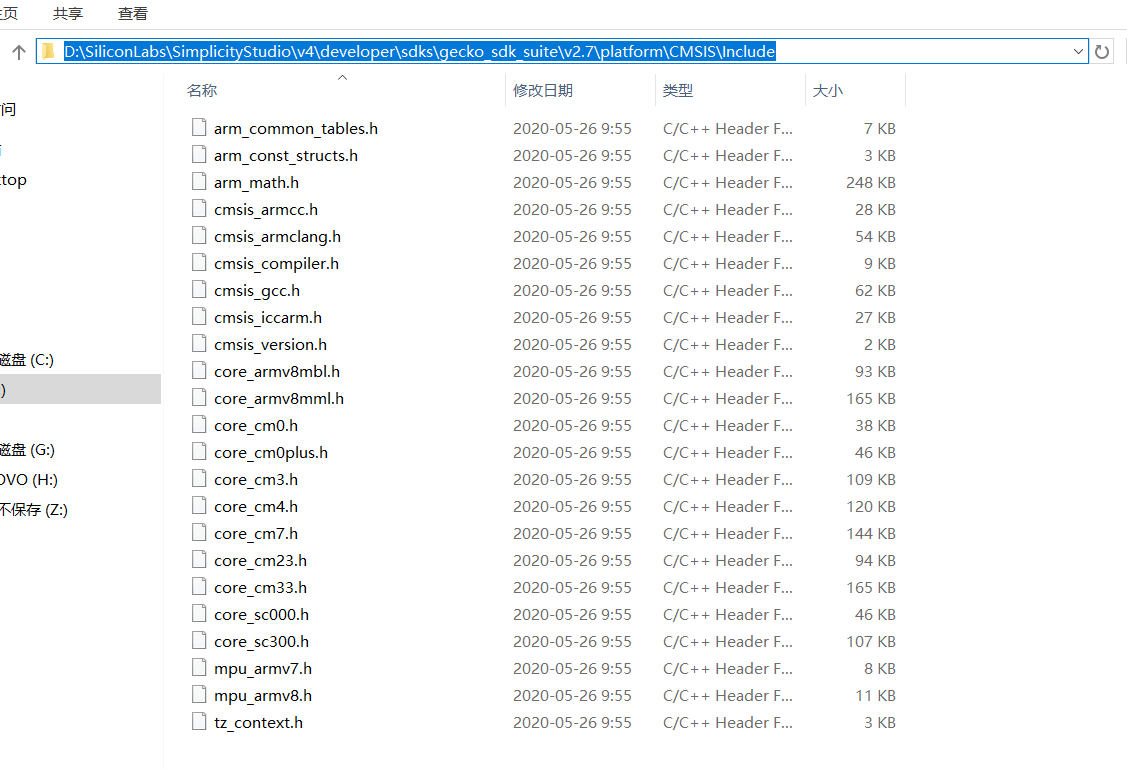Image resolution: width=1127 pixels, height=769 pixels.
Task: Open the address bar history dropdown
Action: pos(1078,52)
